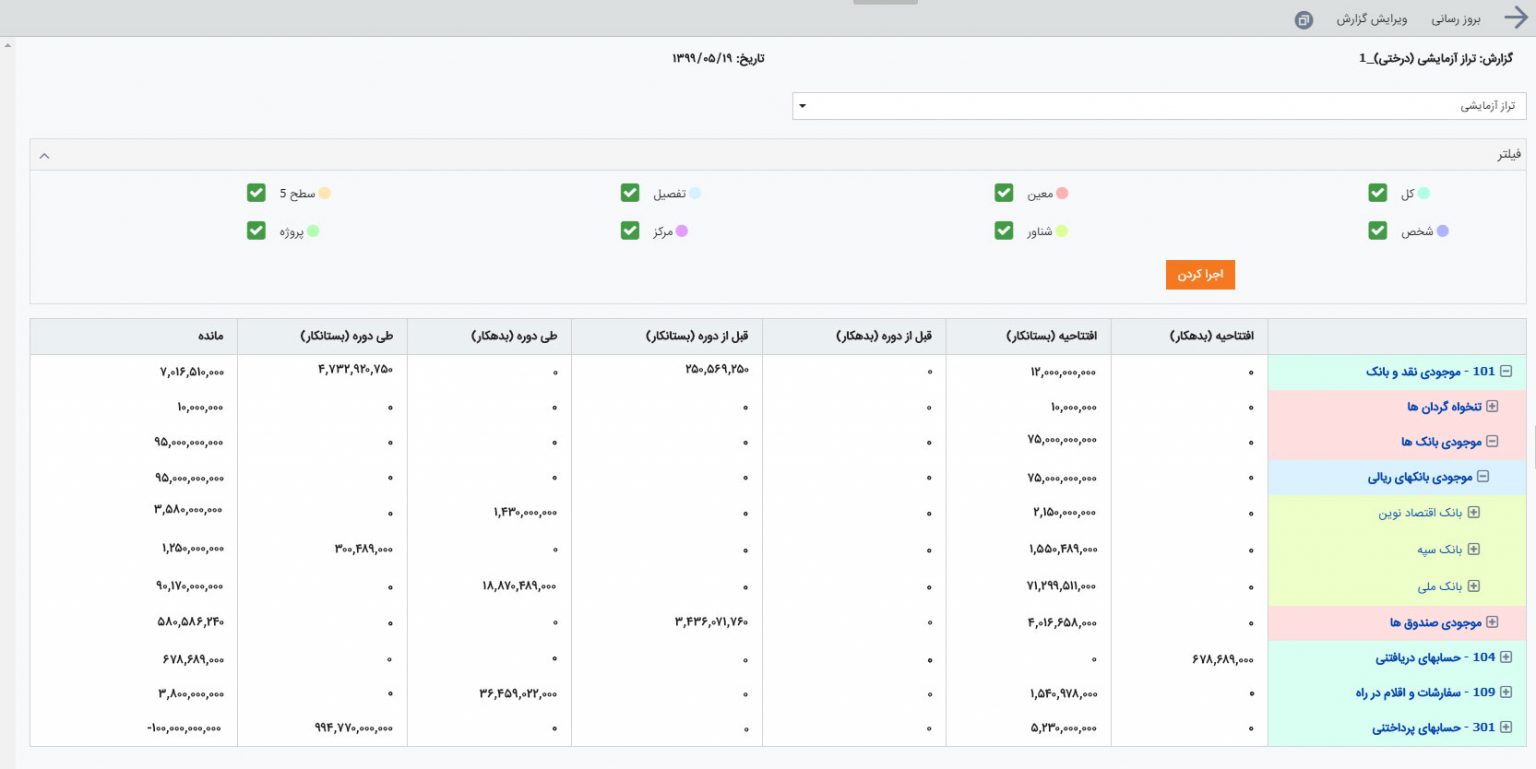Select the موجودی بانکهای ریالی account label

[x=1420, y=477]
